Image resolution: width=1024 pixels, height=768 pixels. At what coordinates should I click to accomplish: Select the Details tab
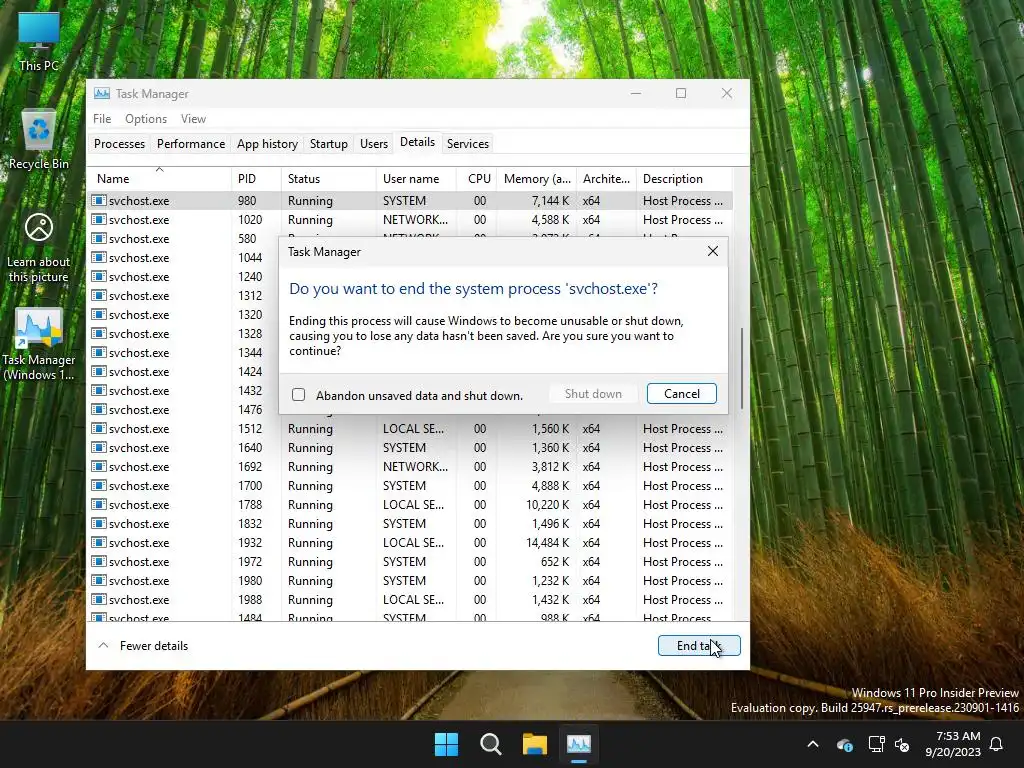(417, 142)
